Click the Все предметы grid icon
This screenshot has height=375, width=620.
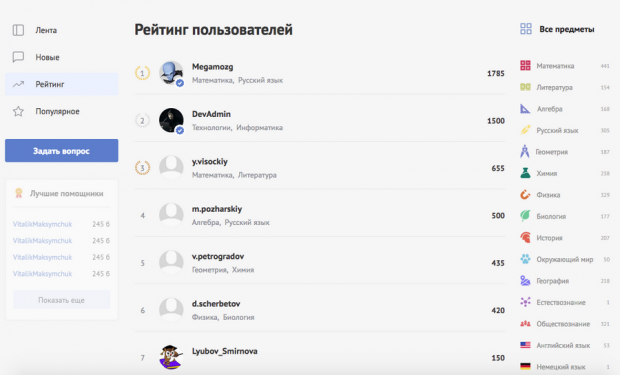pyautogui.click(x=525, y=28)
